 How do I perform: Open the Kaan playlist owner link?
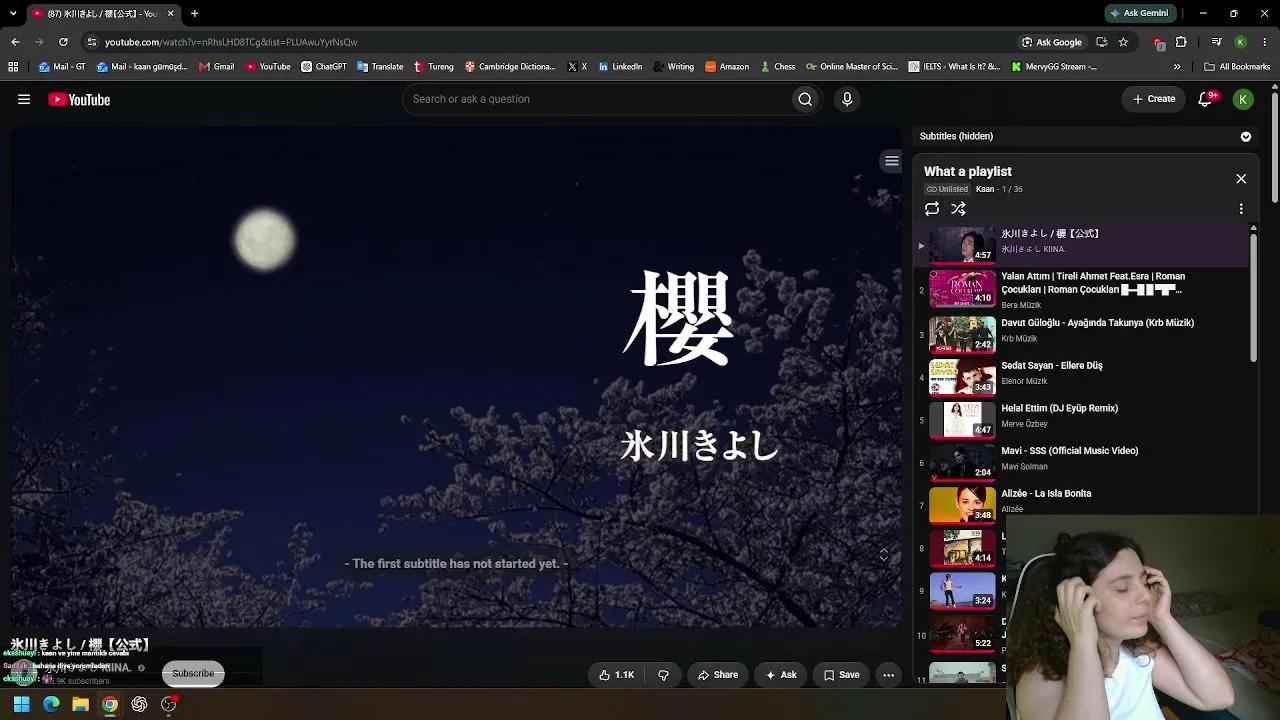point(985,189)
